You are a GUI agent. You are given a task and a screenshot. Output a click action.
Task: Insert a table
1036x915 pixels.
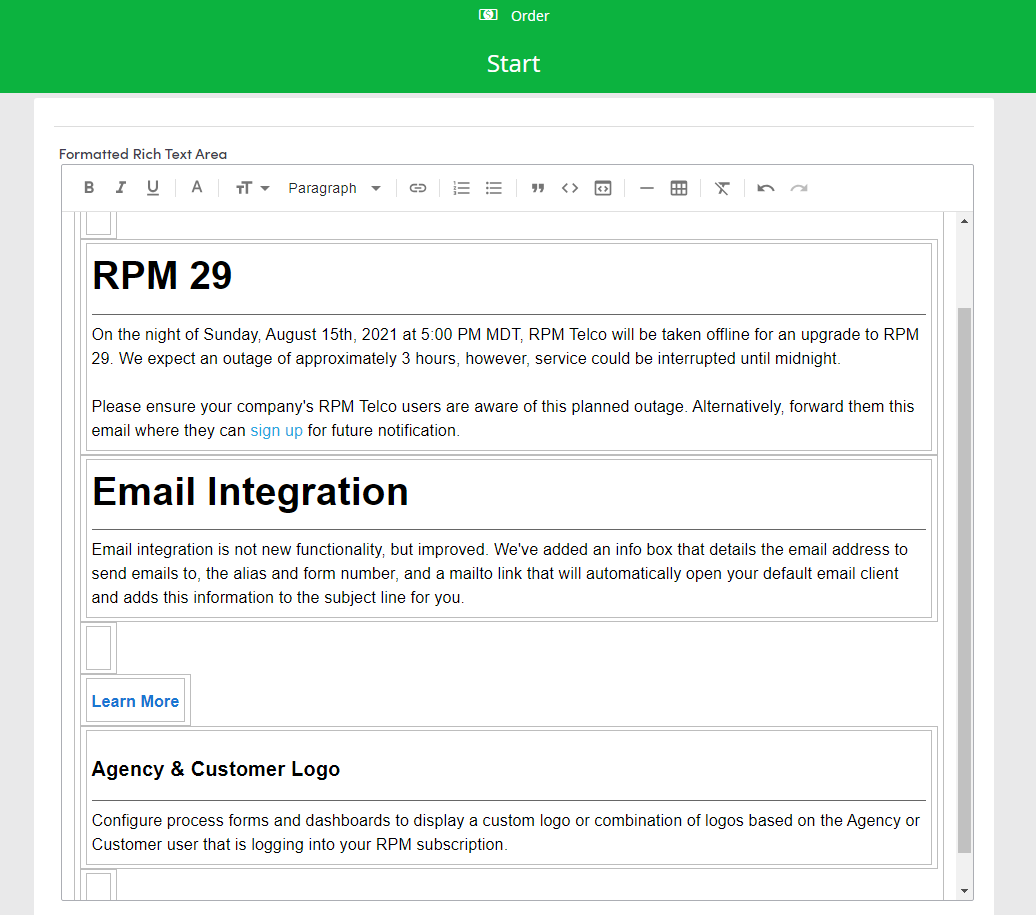click(679, 188)
